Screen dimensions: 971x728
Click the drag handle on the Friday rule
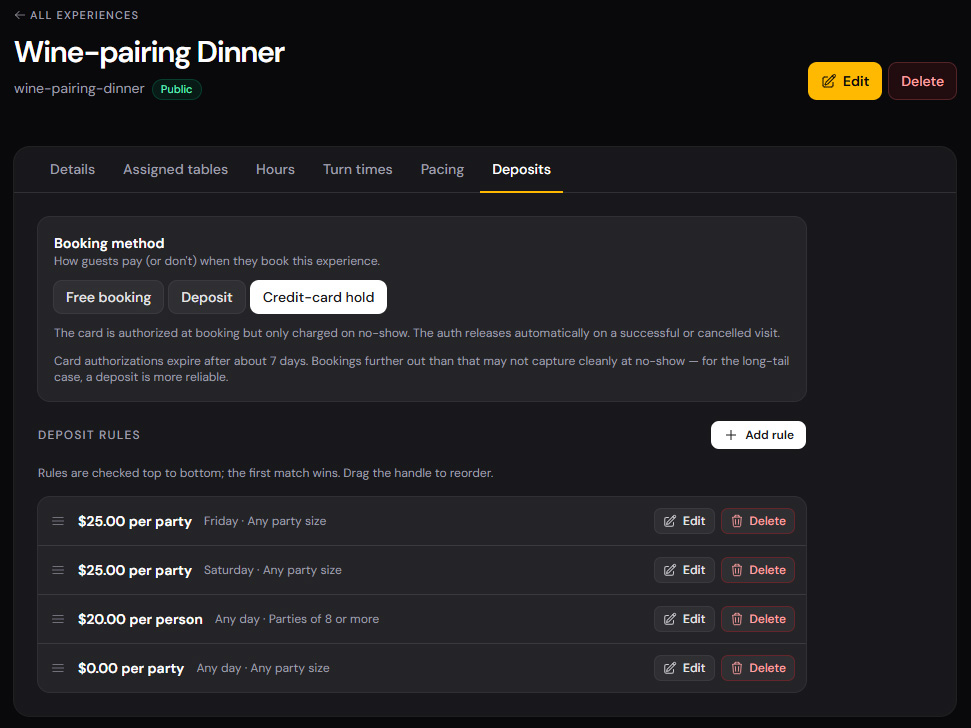click(58, 521)
